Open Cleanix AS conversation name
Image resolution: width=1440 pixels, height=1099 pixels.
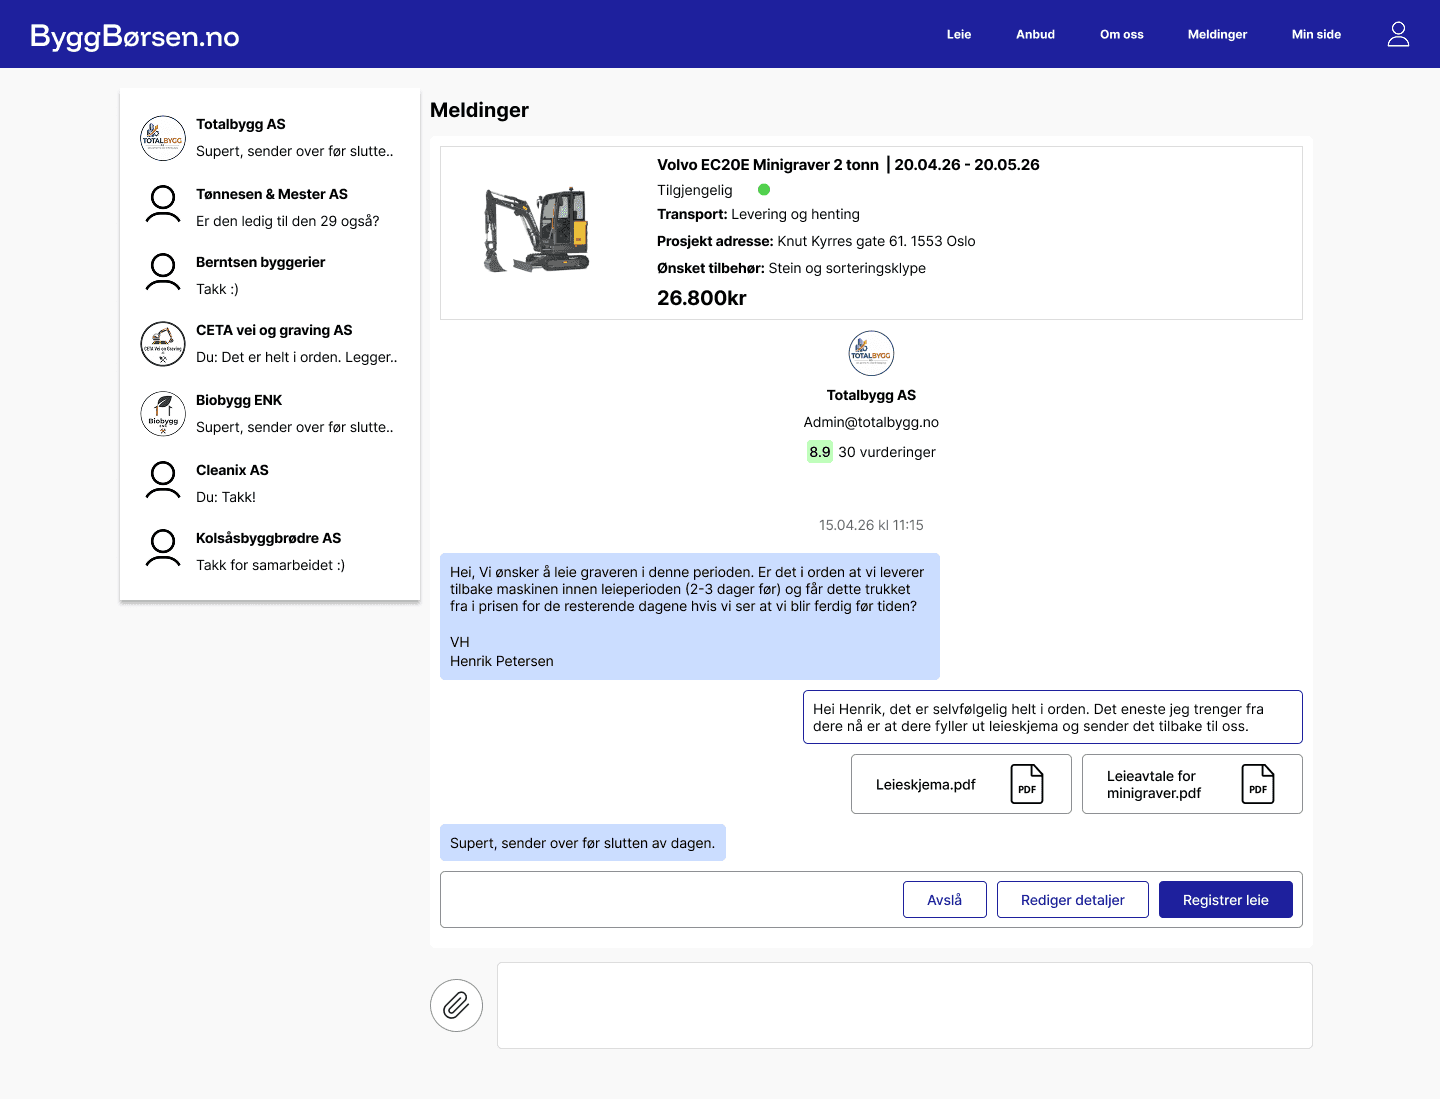232,470
